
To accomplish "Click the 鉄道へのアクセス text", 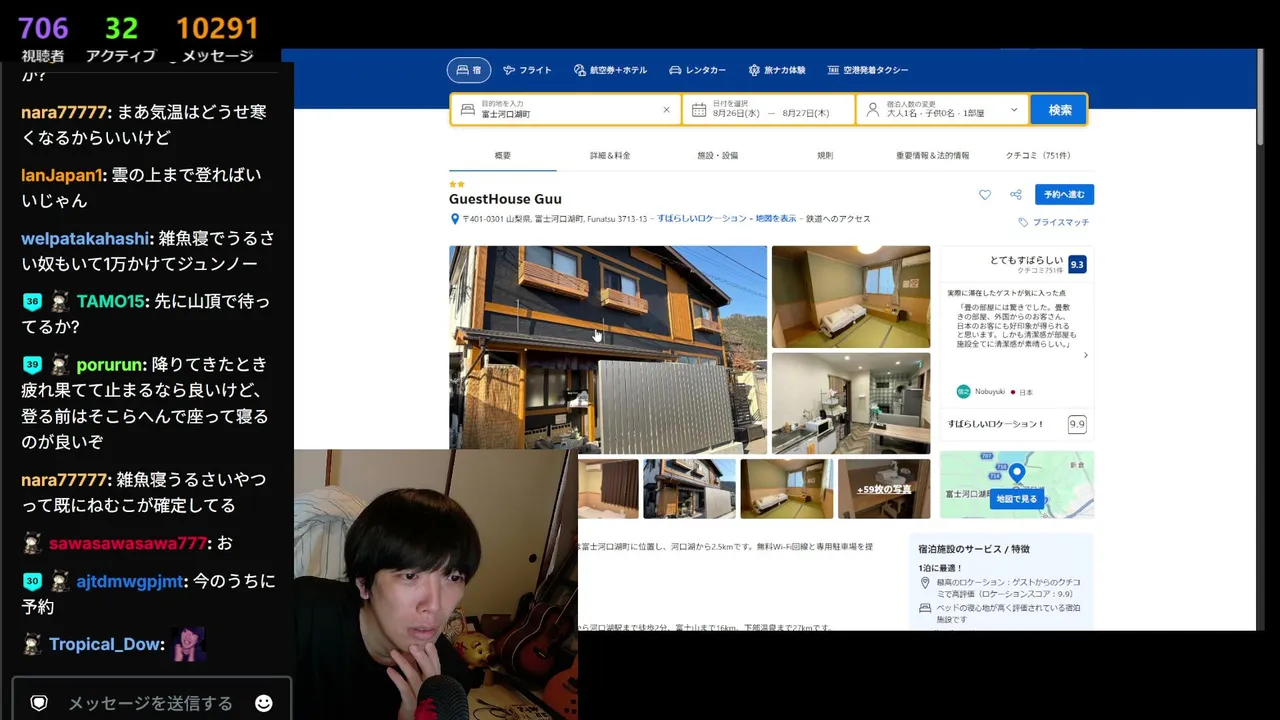I will 838,218.
